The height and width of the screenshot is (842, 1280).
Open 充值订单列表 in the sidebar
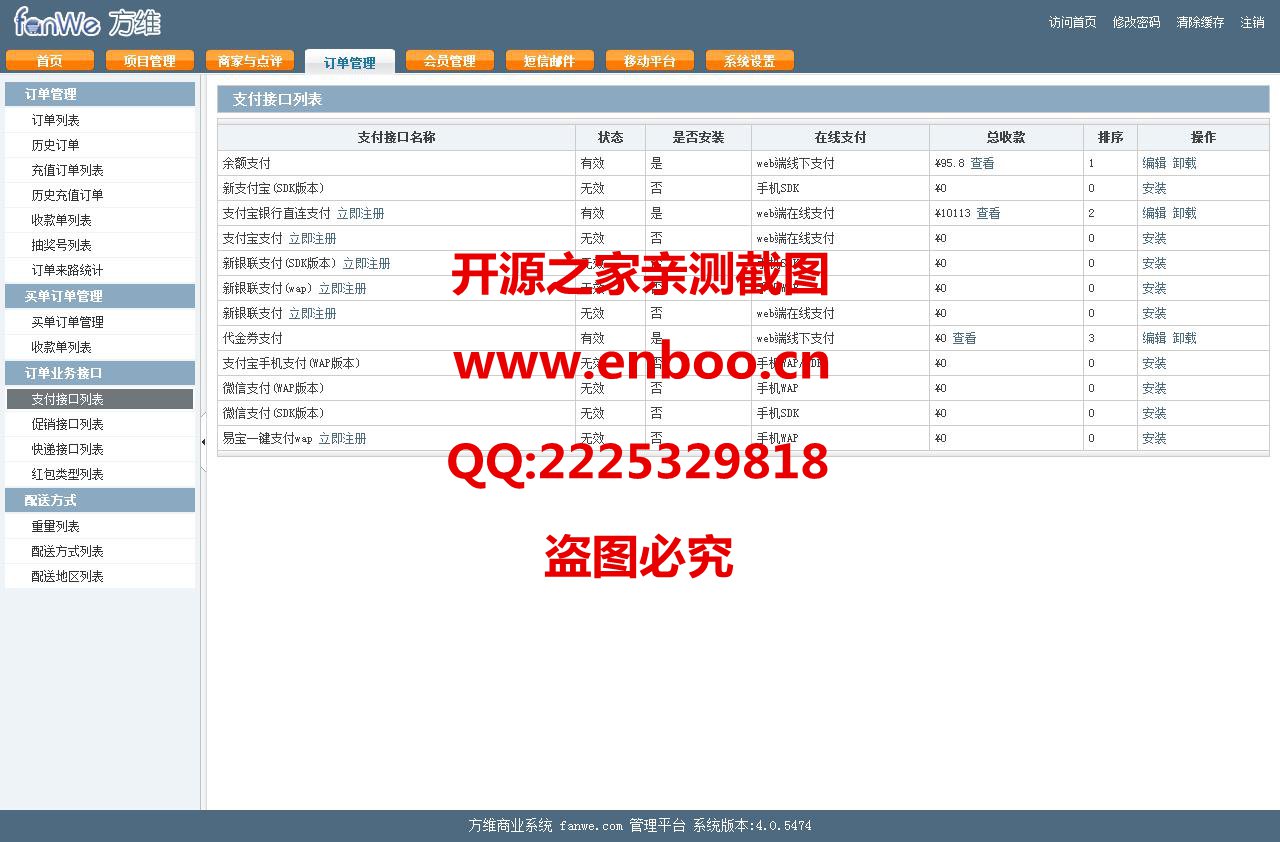(68, 170)
